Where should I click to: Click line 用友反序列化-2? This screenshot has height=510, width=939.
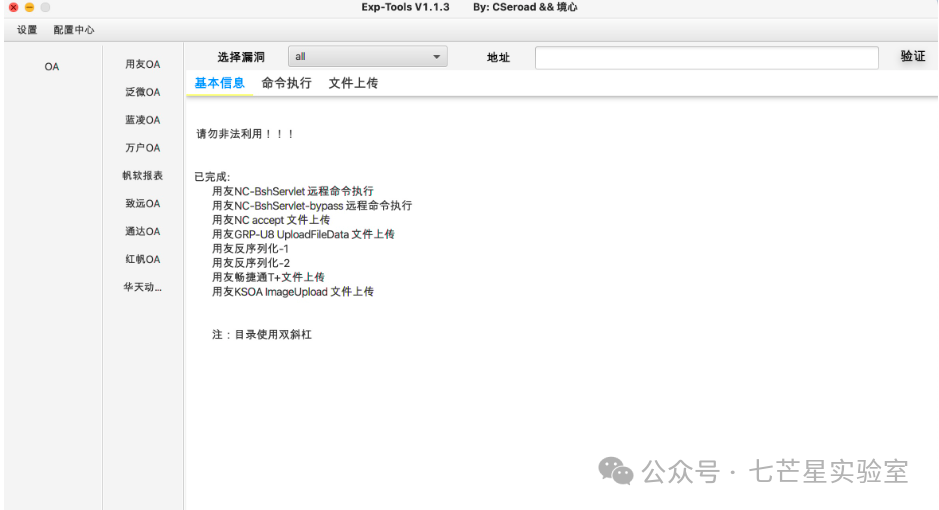pos(251,263)
